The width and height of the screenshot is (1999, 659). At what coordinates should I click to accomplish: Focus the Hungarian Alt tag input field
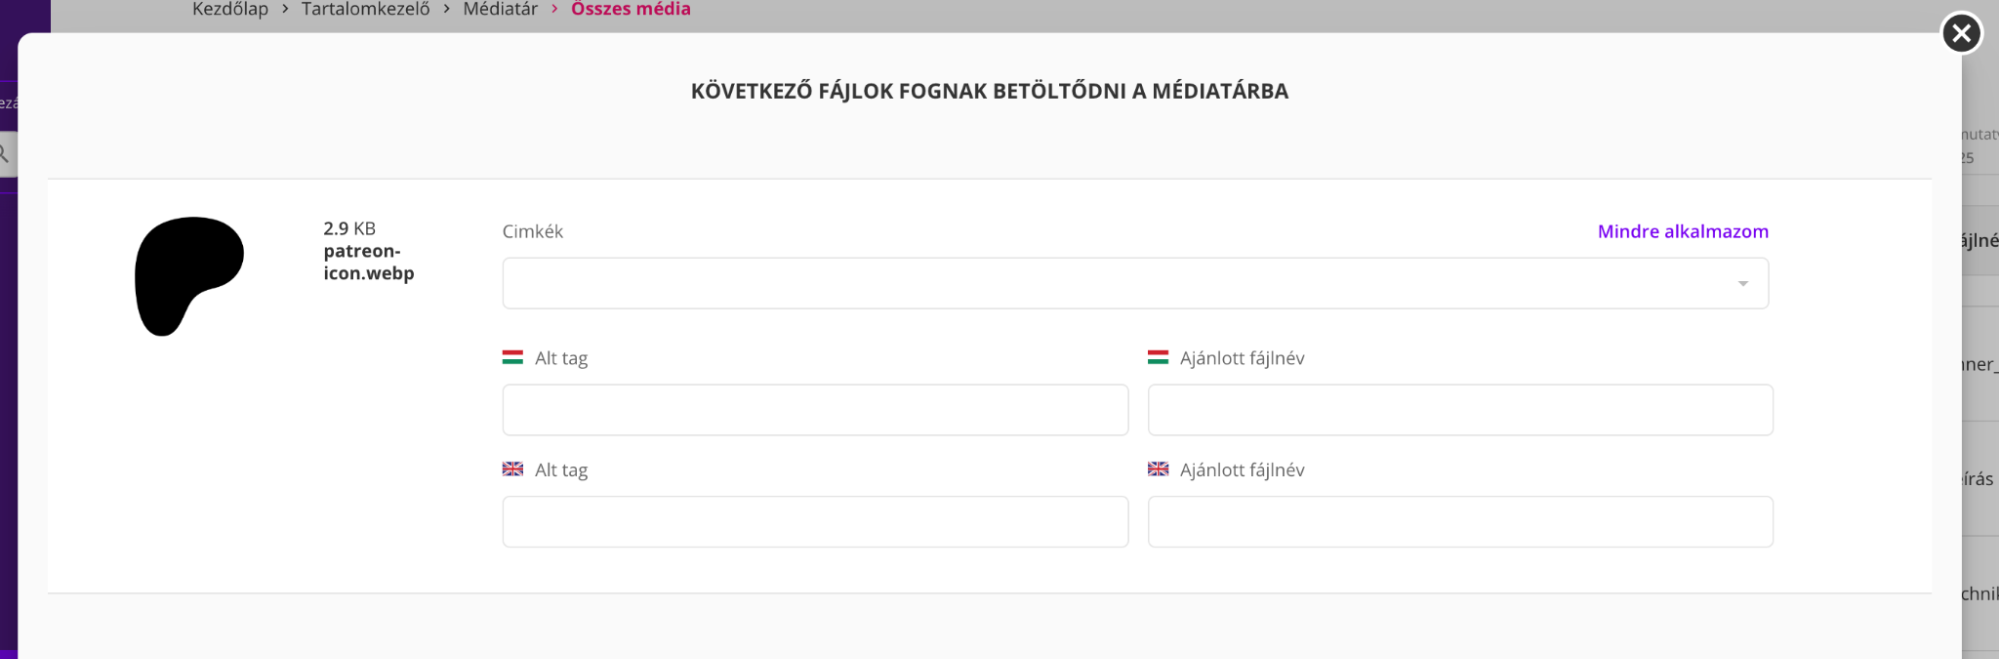click(x=815, y=410)
